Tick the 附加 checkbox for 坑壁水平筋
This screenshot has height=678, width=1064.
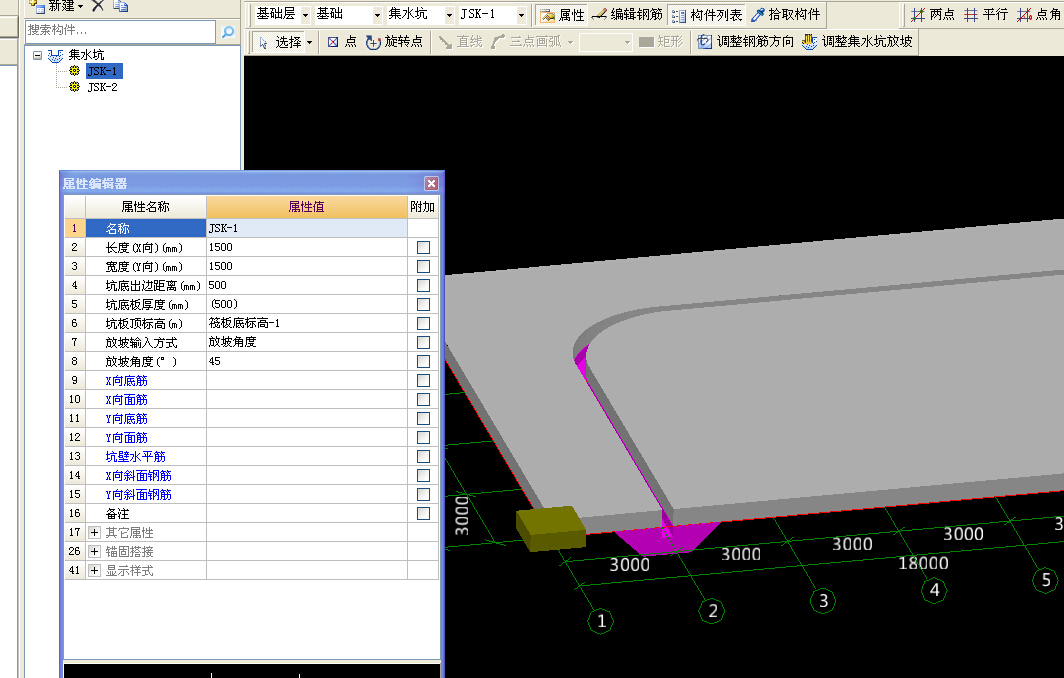(x=423, y=457)
